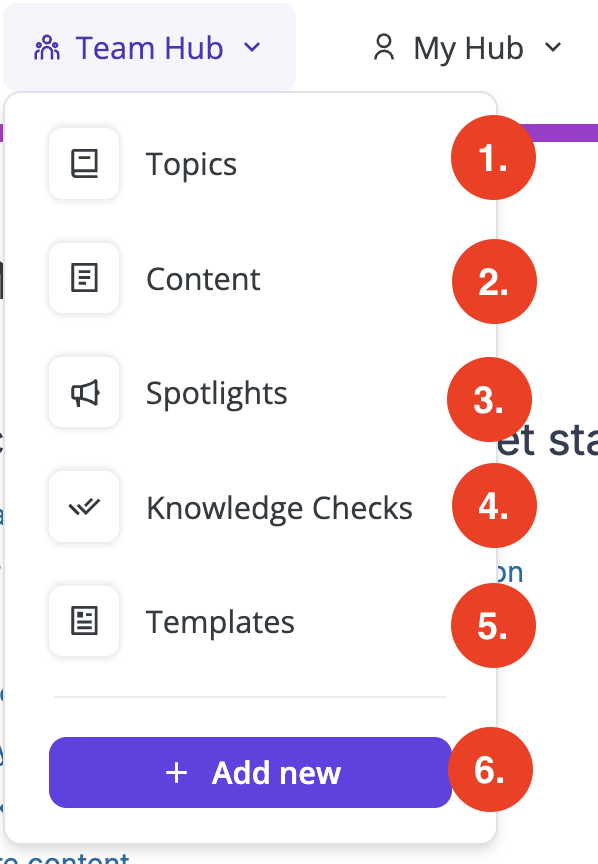Image resolution: width=598 pixels, height=864 pixels.
Task: Open the Team Hub menu label
Action: tap(149, 48)
